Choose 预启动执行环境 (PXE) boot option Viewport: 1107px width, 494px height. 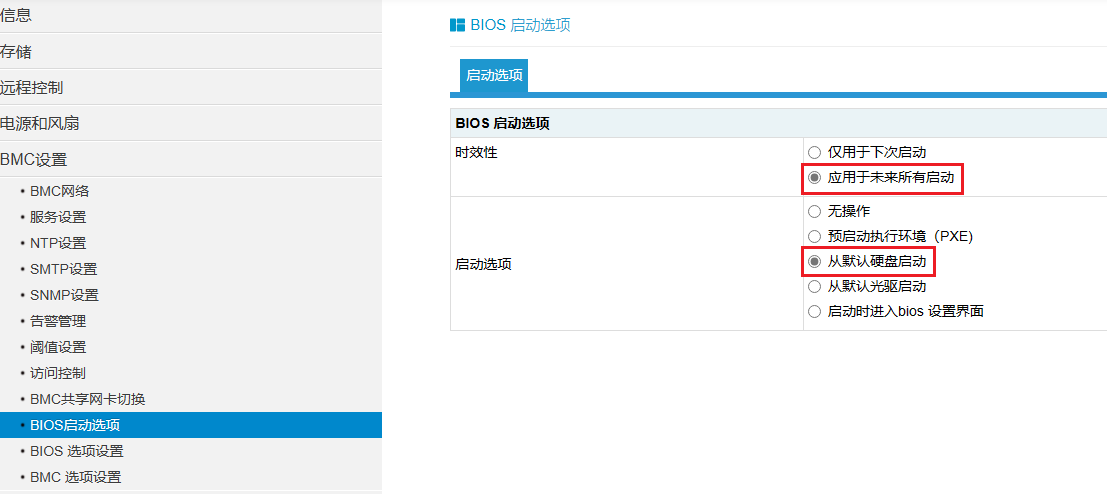814,236
